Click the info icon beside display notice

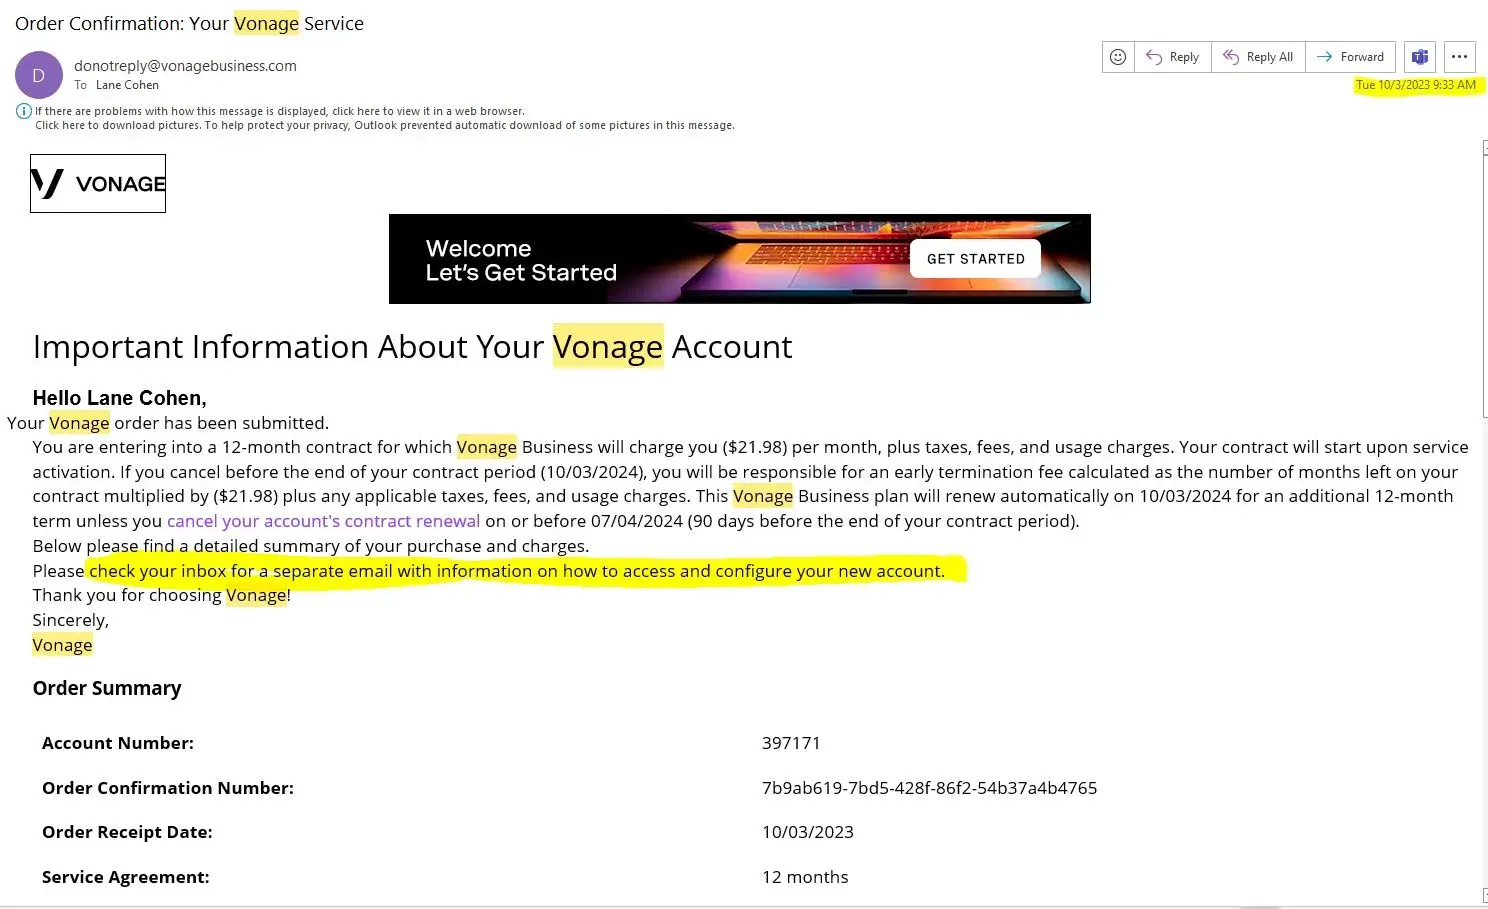[24, 111]
